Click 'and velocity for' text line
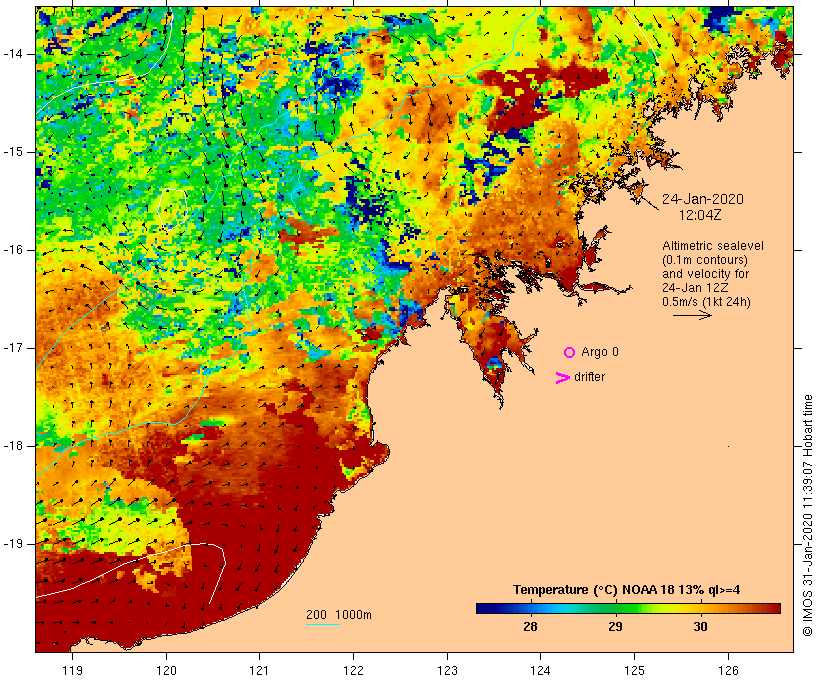820x680 pixels. [x=705, y=274]
